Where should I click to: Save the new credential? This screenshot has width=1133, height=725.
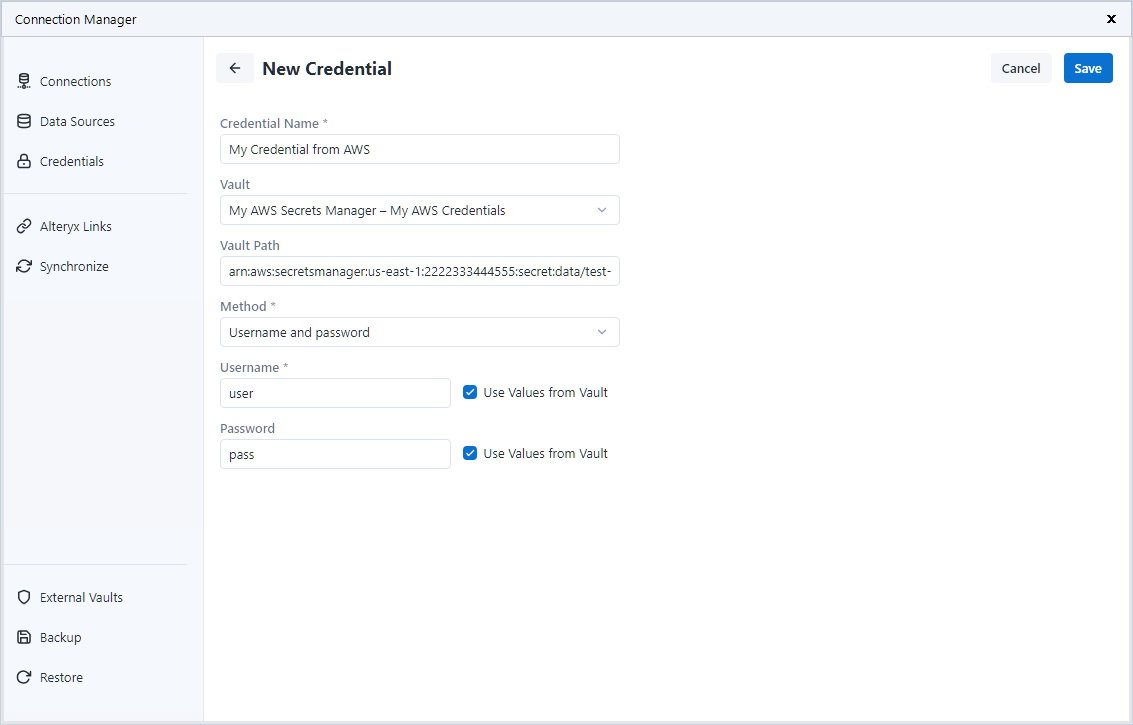(x=1088, y=68)
